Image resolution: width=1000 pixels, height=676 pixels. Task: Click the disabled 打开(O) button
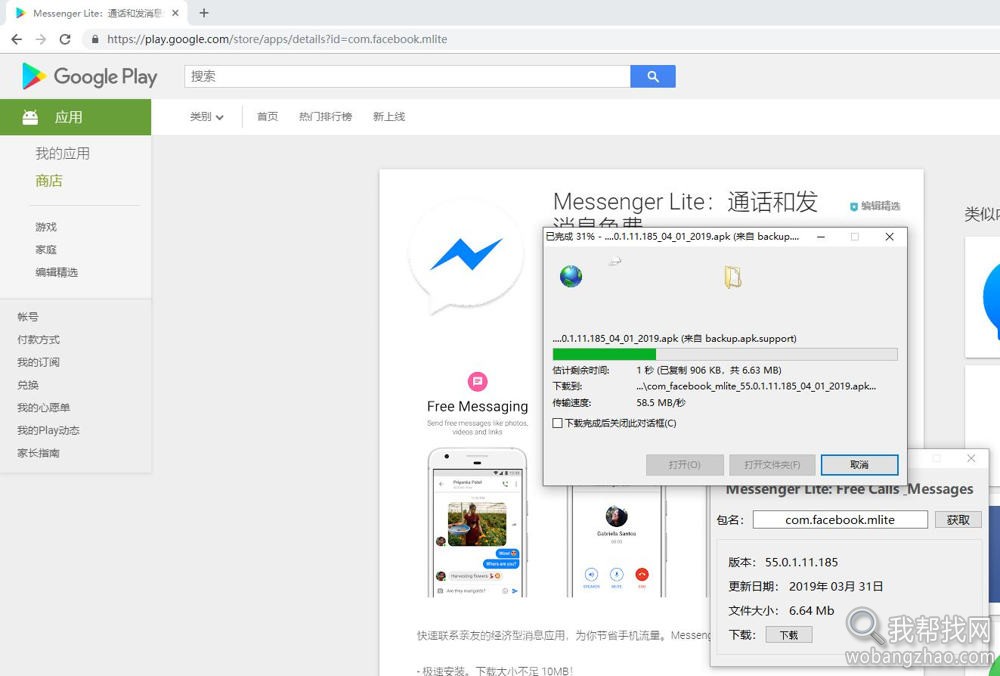[x=684, y=465]
